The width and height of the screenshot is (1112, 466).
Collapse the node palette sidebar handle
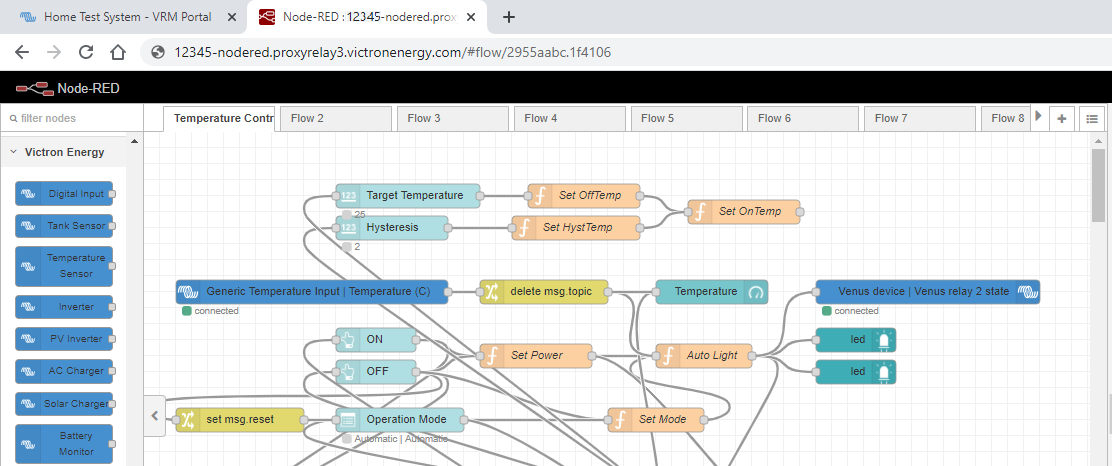coord(154,415)
